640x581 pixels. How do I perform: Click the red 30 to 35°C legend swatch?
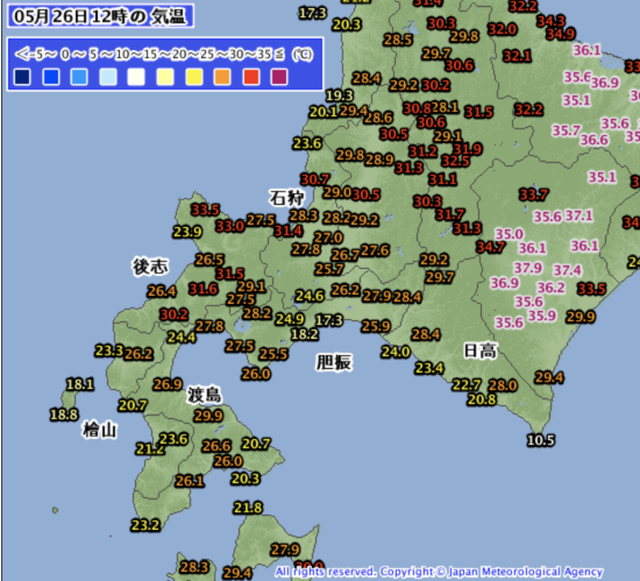[x=251, y=77]
